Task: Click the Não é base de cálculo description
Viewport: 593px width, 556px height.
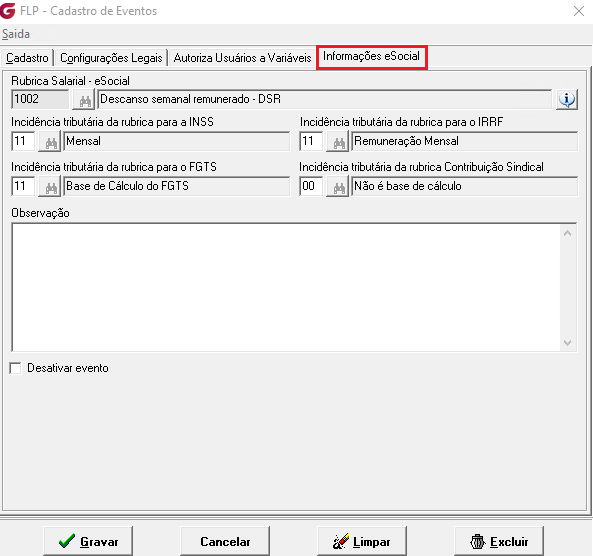Action: click(x=464, y=186)
